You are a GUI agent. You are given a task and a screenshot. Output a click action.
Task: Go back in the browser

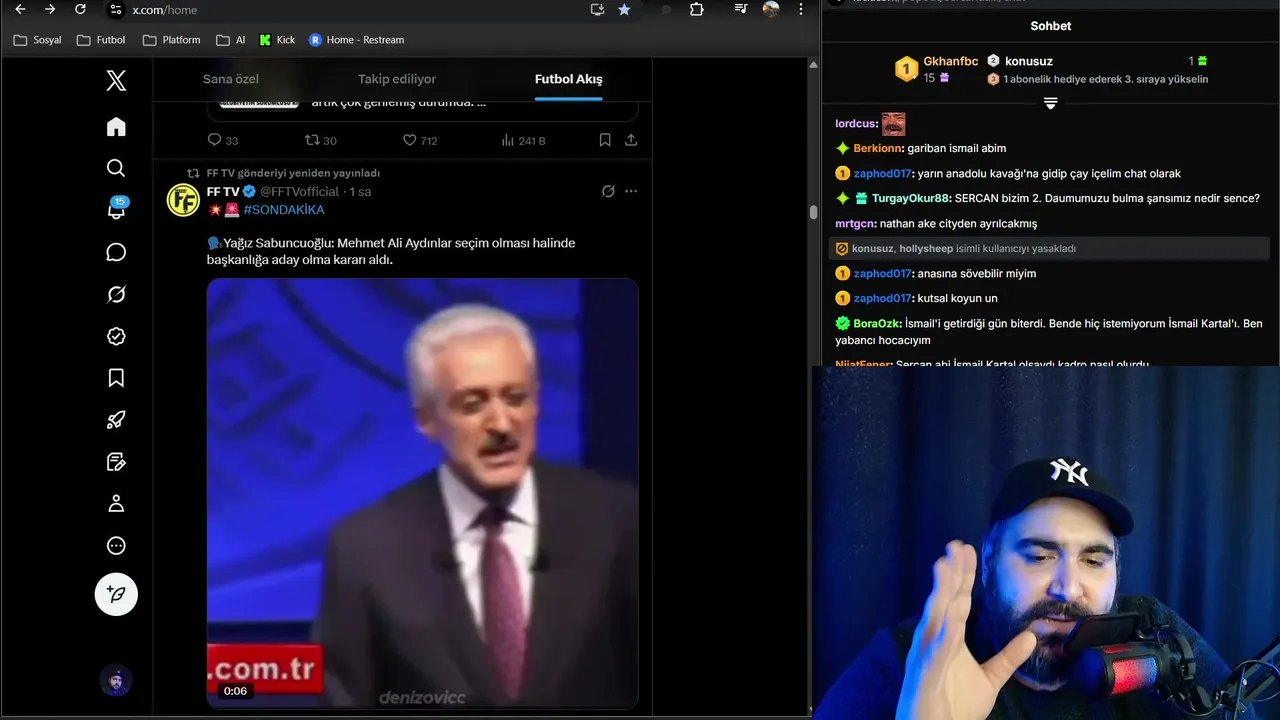[x=20, y=9]
